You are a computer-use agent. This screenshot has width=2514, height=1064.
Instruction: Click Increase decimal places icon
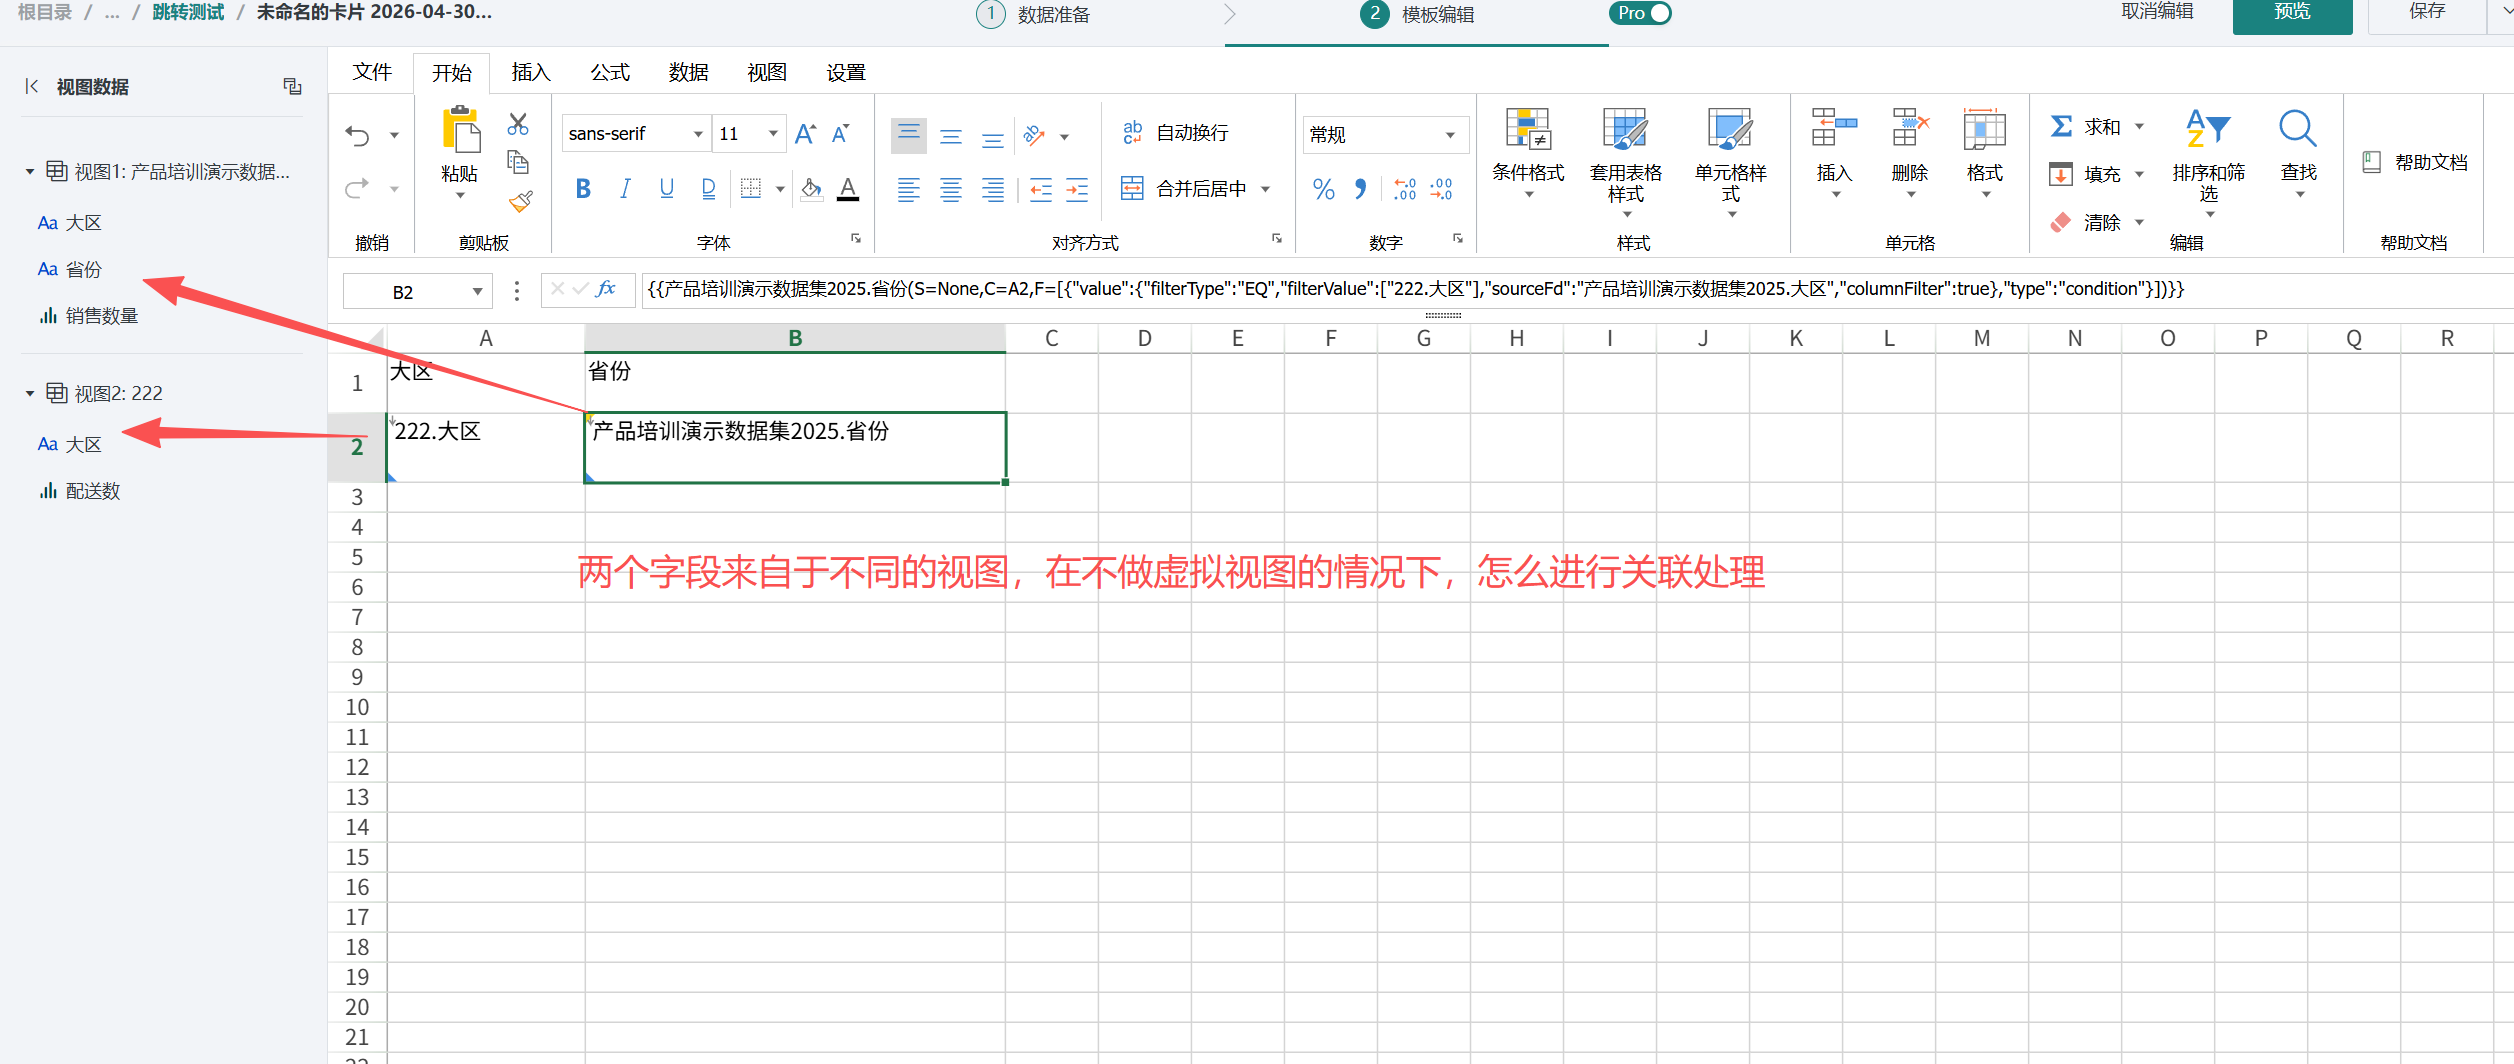(x=1405, y=189)
